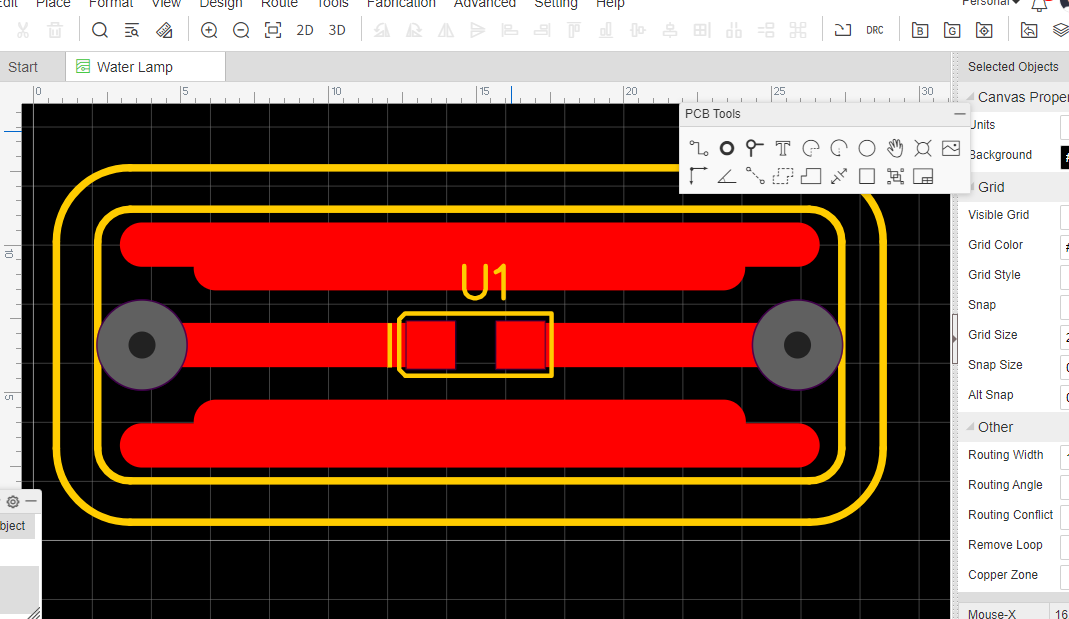This screenshot has height=619, width=1069.
Task: Select the hand Move tool in PCB Tools
Action: click(x=894, y=148)
